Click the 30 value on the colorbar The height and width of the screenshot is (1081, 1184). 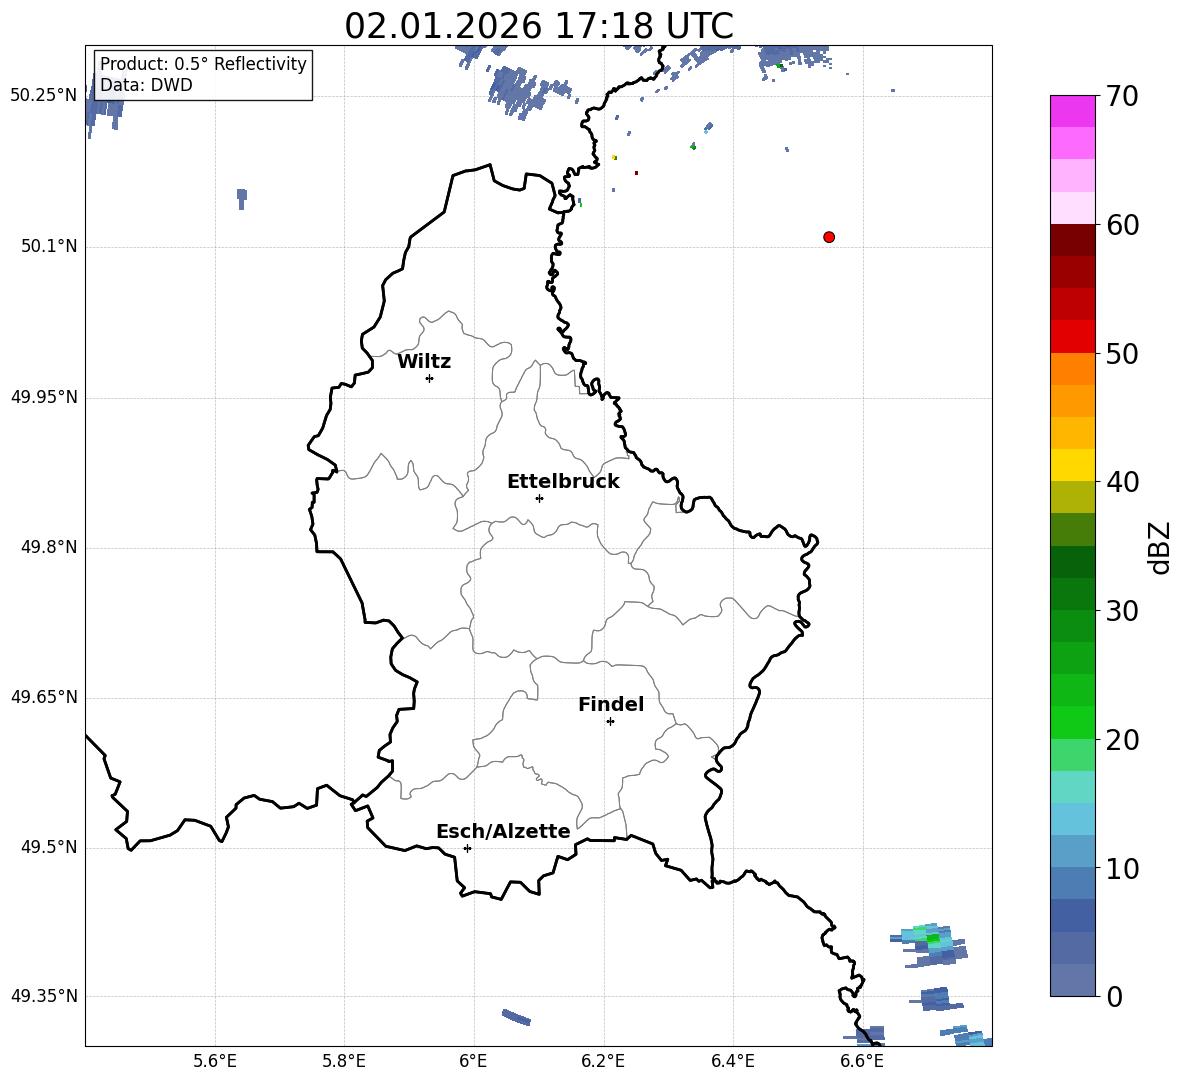pyautogui.click(x=1122, y=611)
